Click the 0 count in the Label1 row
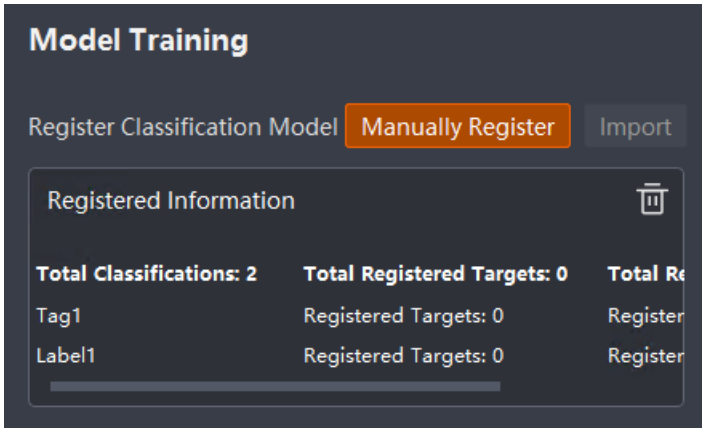706x430 pixels. tap(498, 355)
